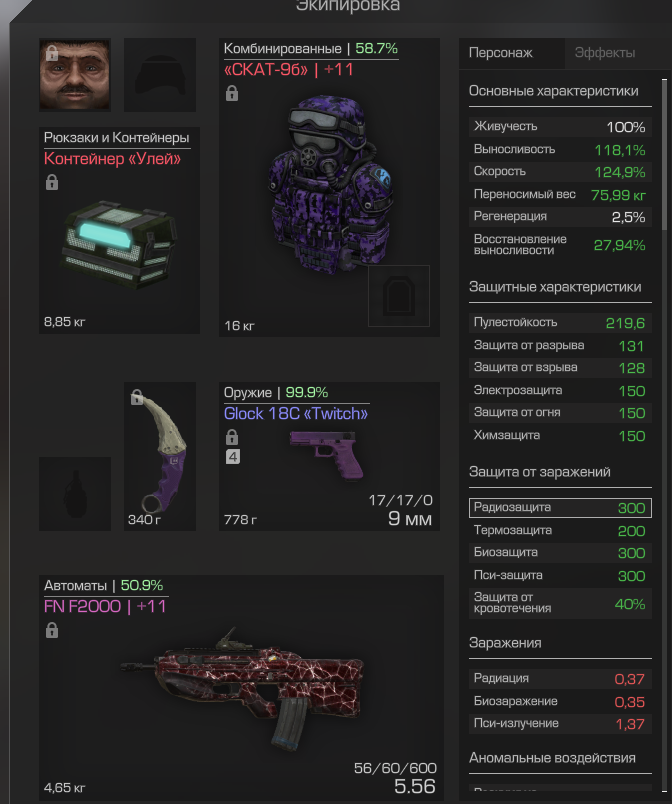Click the lock icon on Glock 18C
Viewport: 672px width, 804px height.
click(x=232, y=437)
